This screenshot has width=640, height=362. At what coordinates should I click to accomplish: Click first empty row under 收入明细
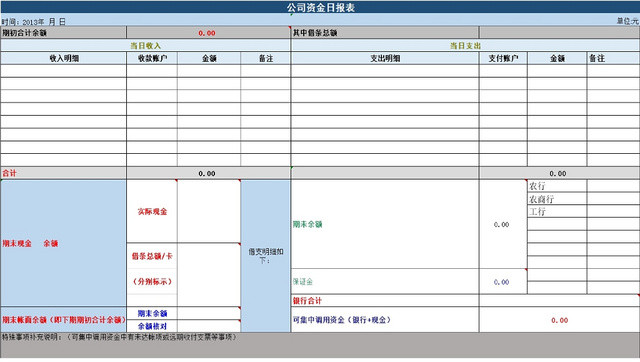pyautogui.click(x=63, y=71)
